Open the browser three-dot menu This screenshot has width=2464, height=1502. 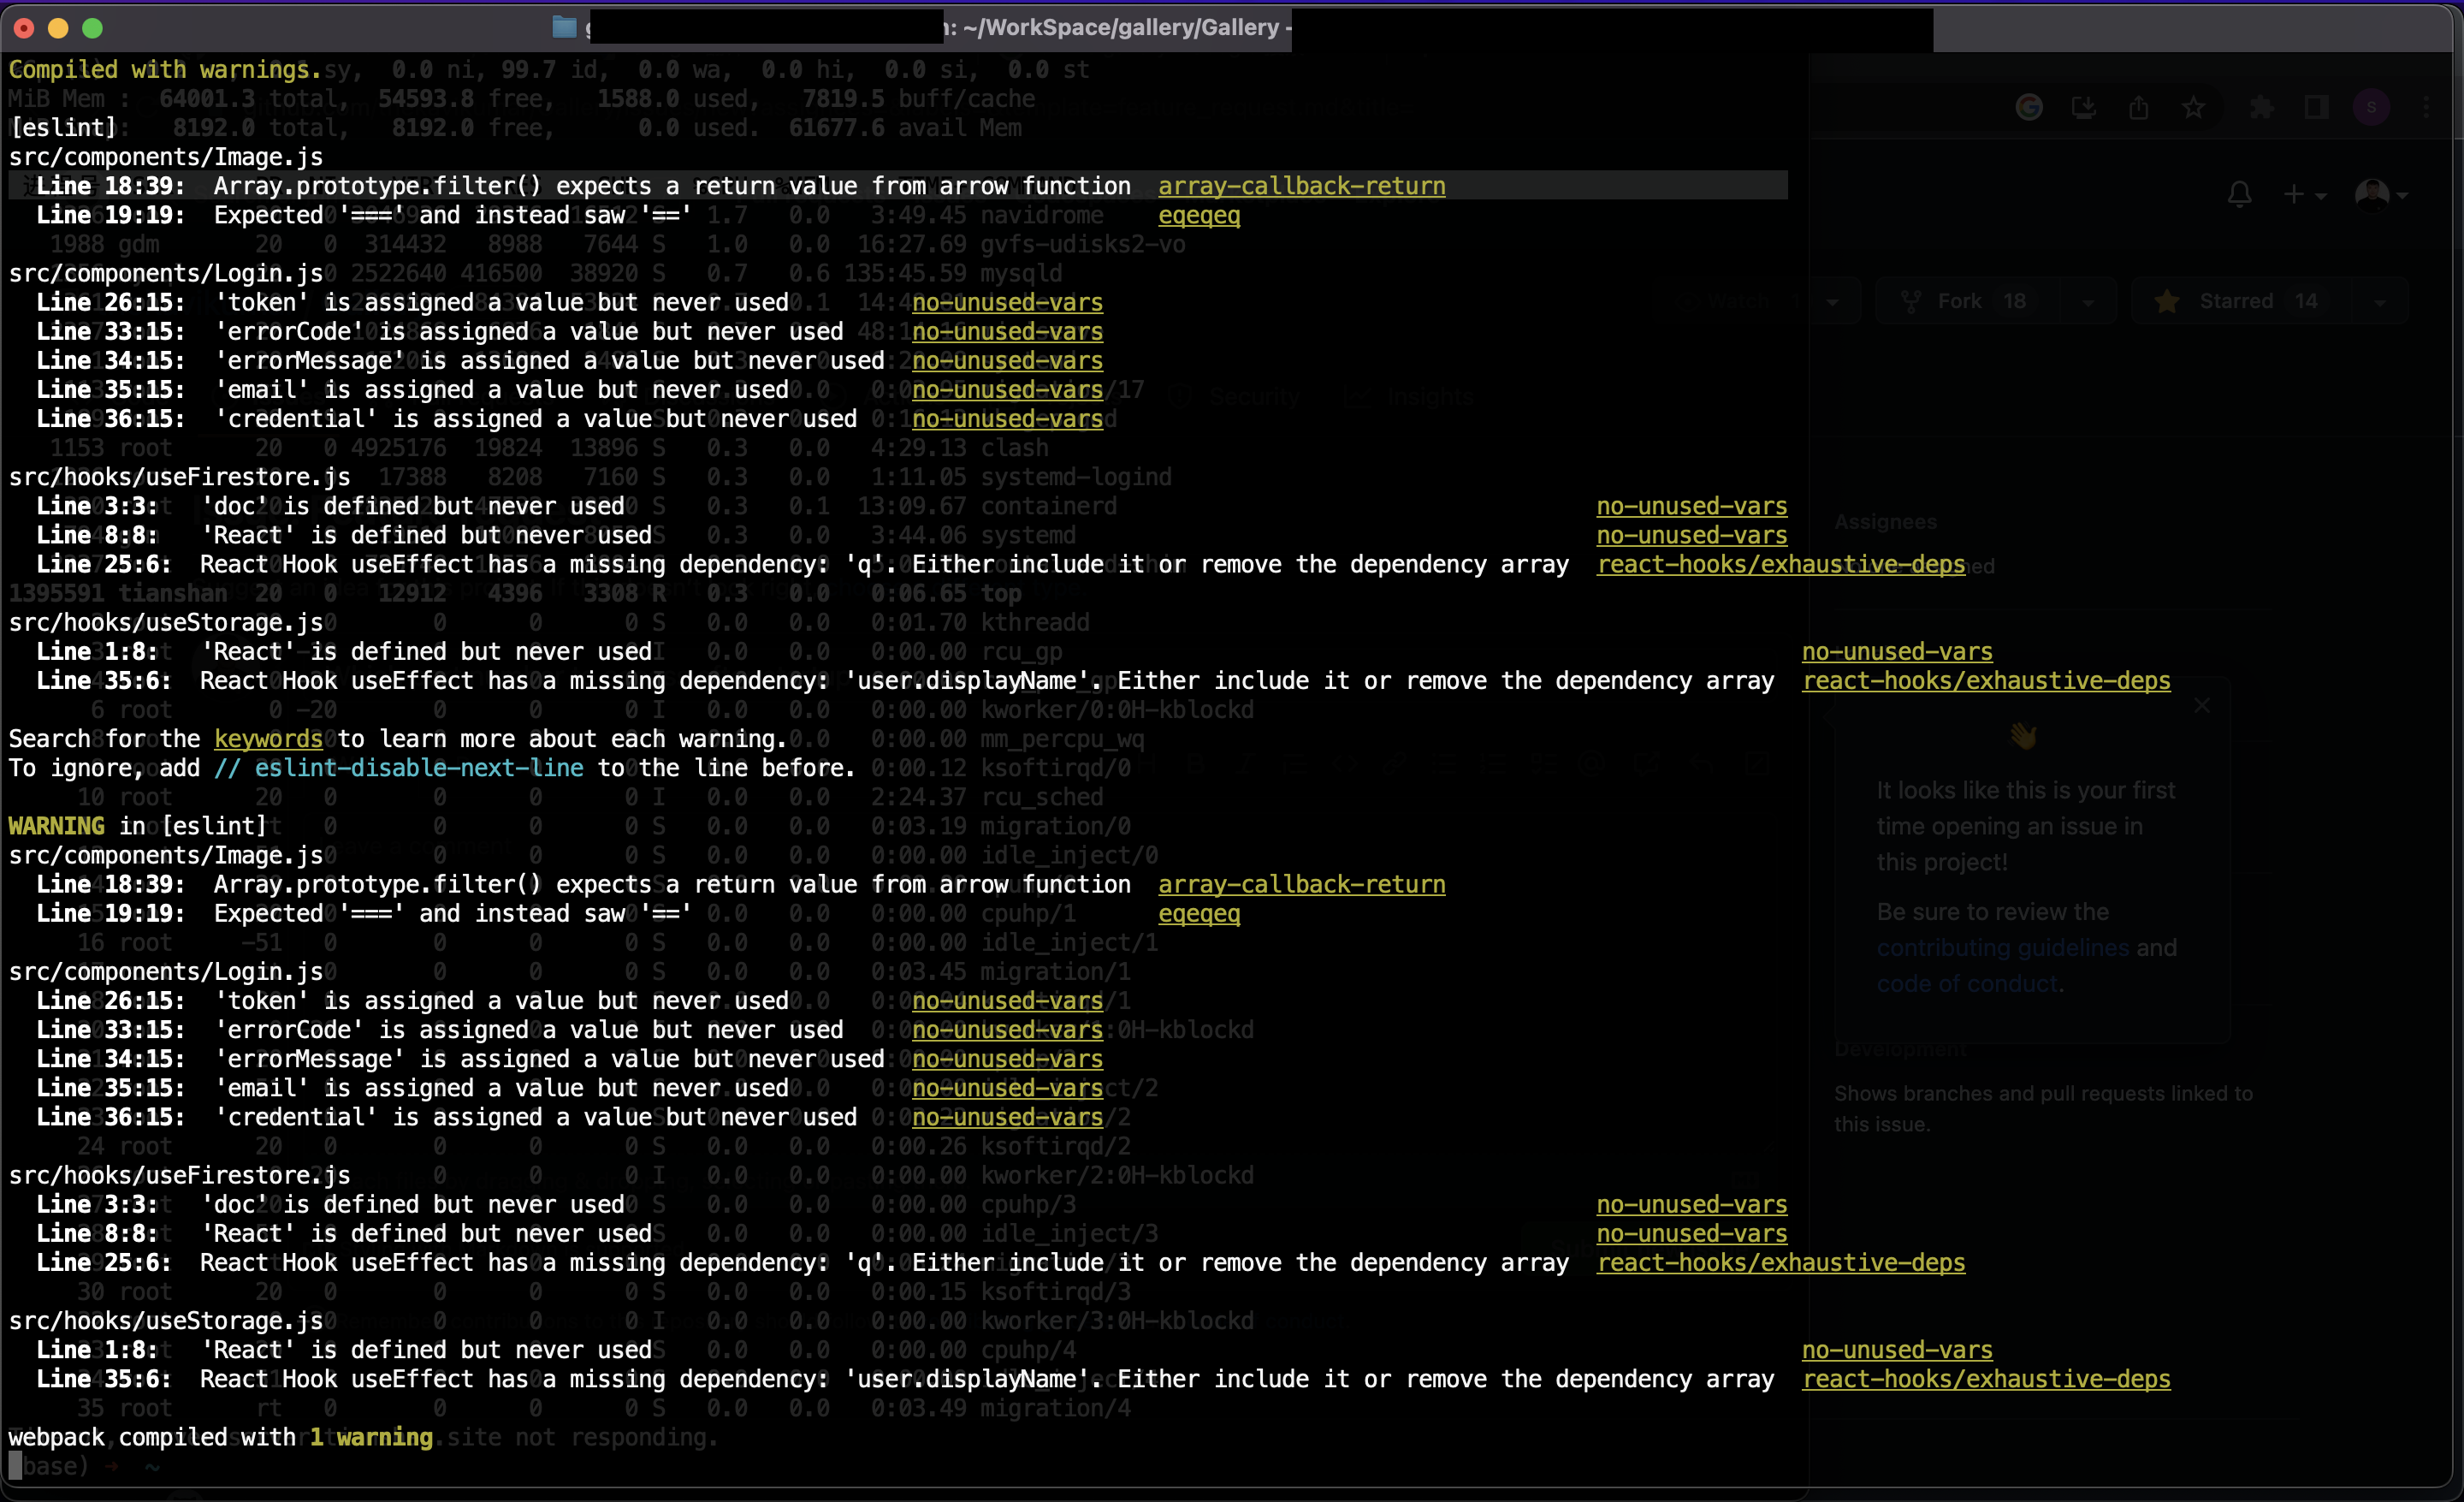[x=2427, y=107]
